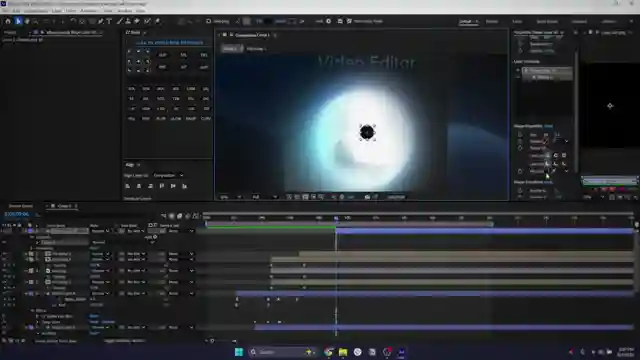Select the Rotation tool
640x360 pixels.
73,21
